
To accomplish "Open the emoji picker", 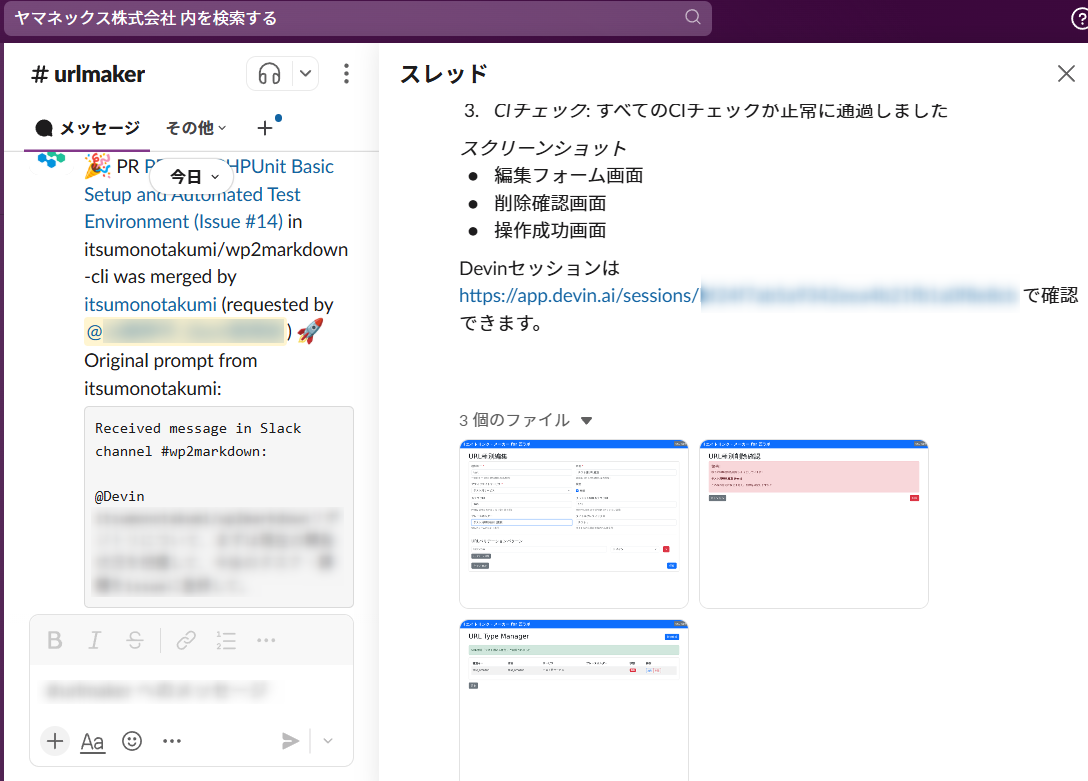I will (x=132, y=741).
